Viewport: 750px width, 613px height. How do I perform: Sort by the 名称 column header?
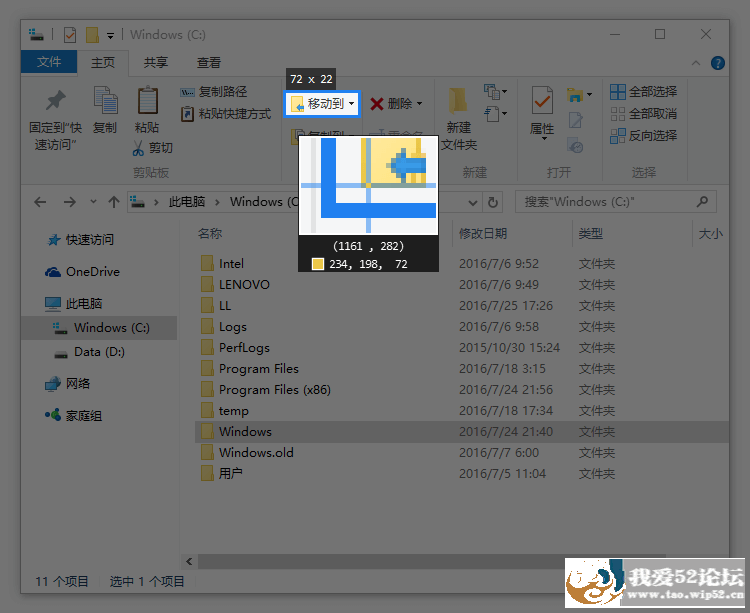click(210, 233)
